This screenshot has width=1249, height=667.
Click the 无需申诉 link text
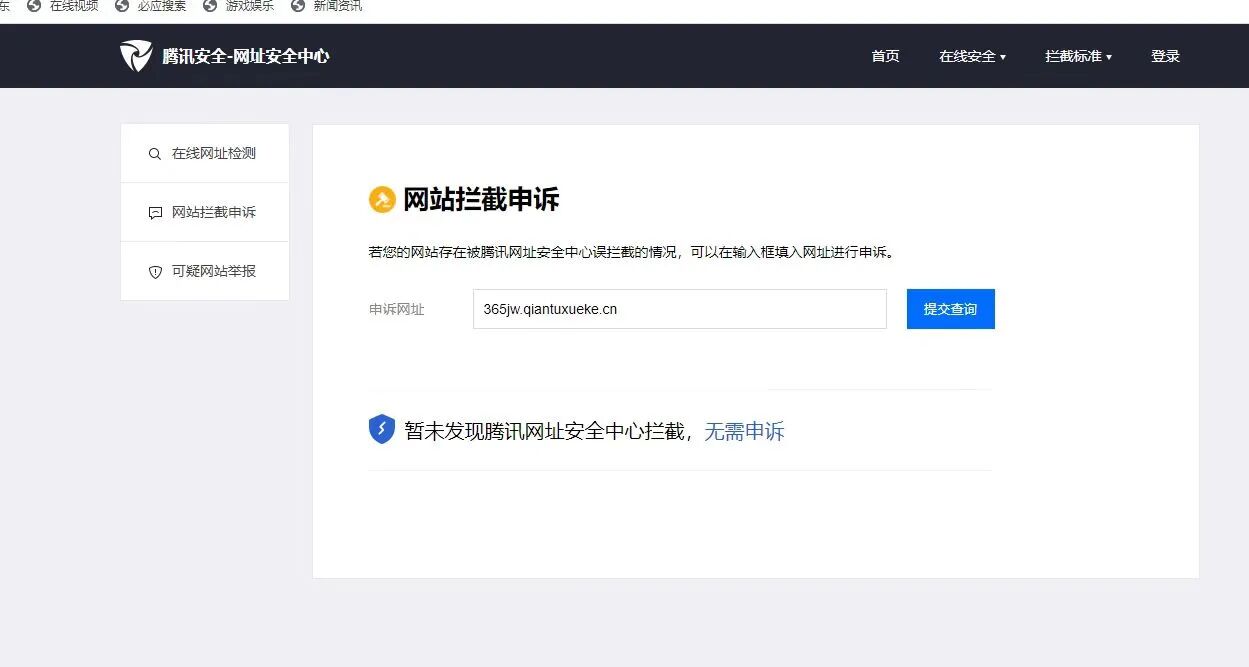point(745,432)
